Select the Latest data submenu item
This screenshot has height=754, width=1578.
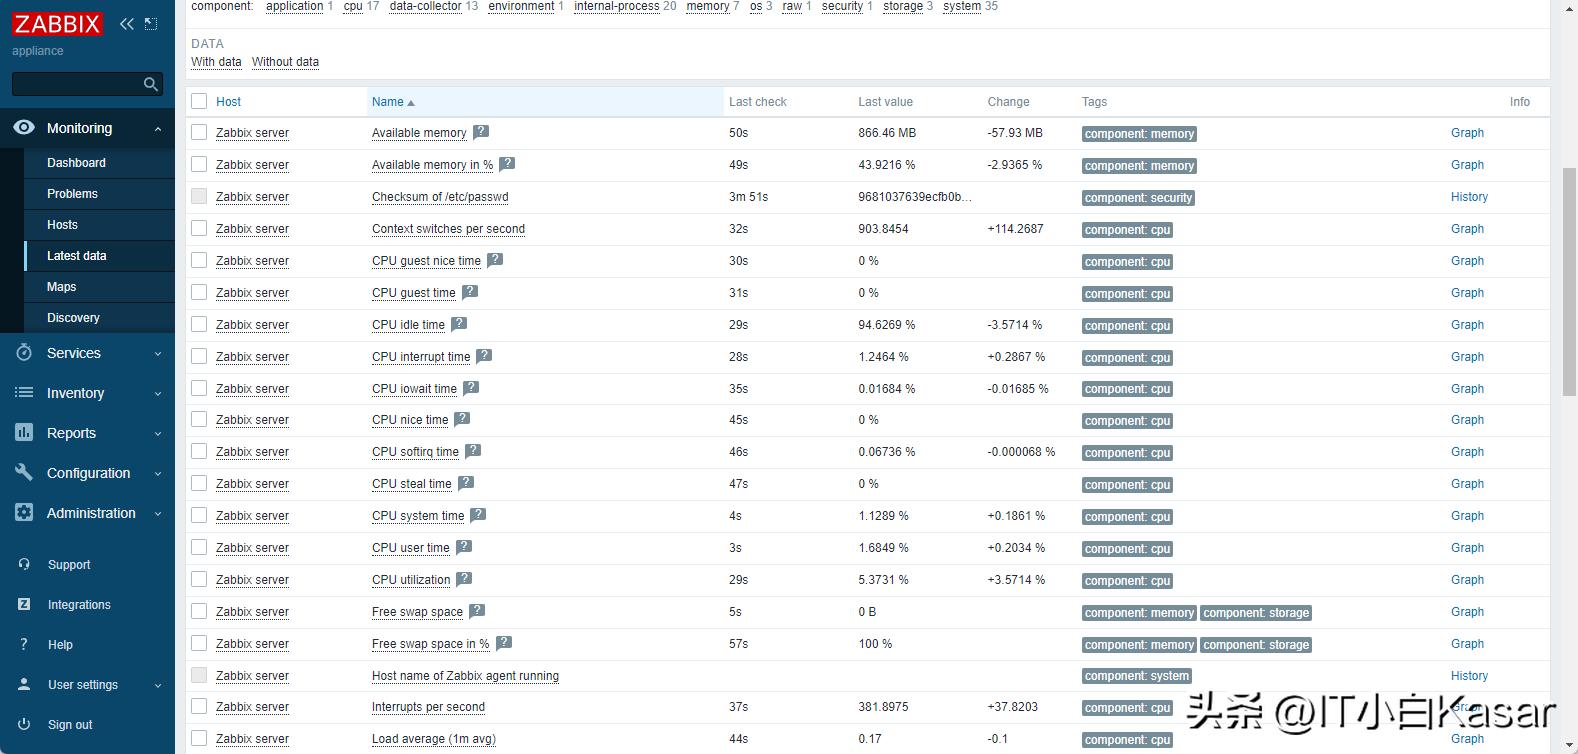[x=76, y=256]
